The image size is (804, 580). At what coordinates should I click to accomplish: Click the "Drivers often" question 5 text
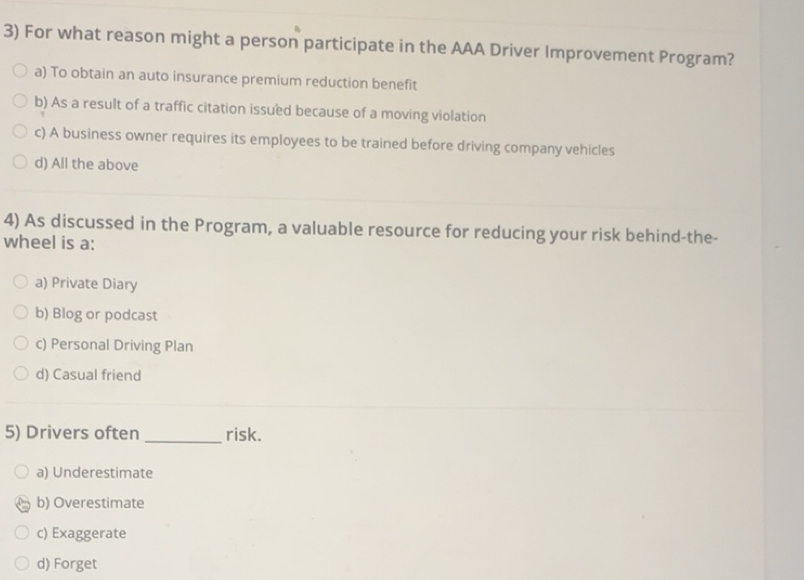point(72,433)
